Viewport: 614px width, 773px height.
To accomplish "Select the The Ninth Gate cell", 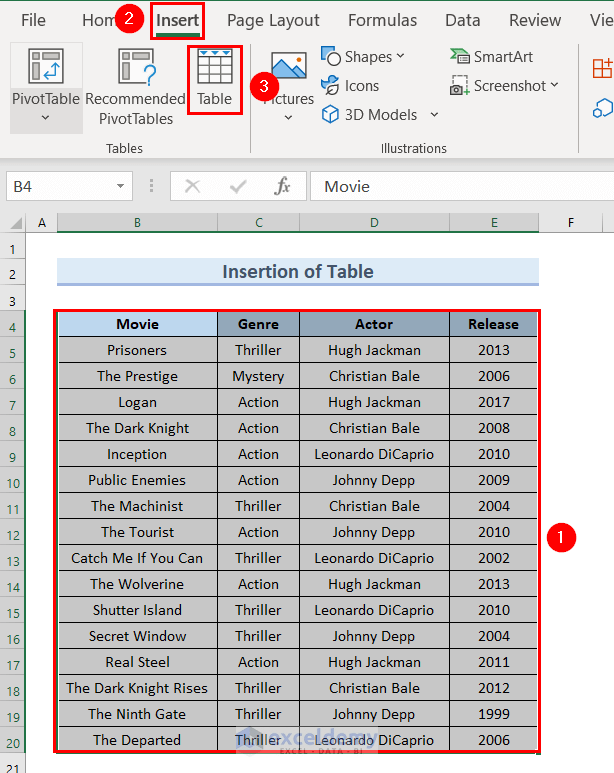I will [x=138, y=714].
